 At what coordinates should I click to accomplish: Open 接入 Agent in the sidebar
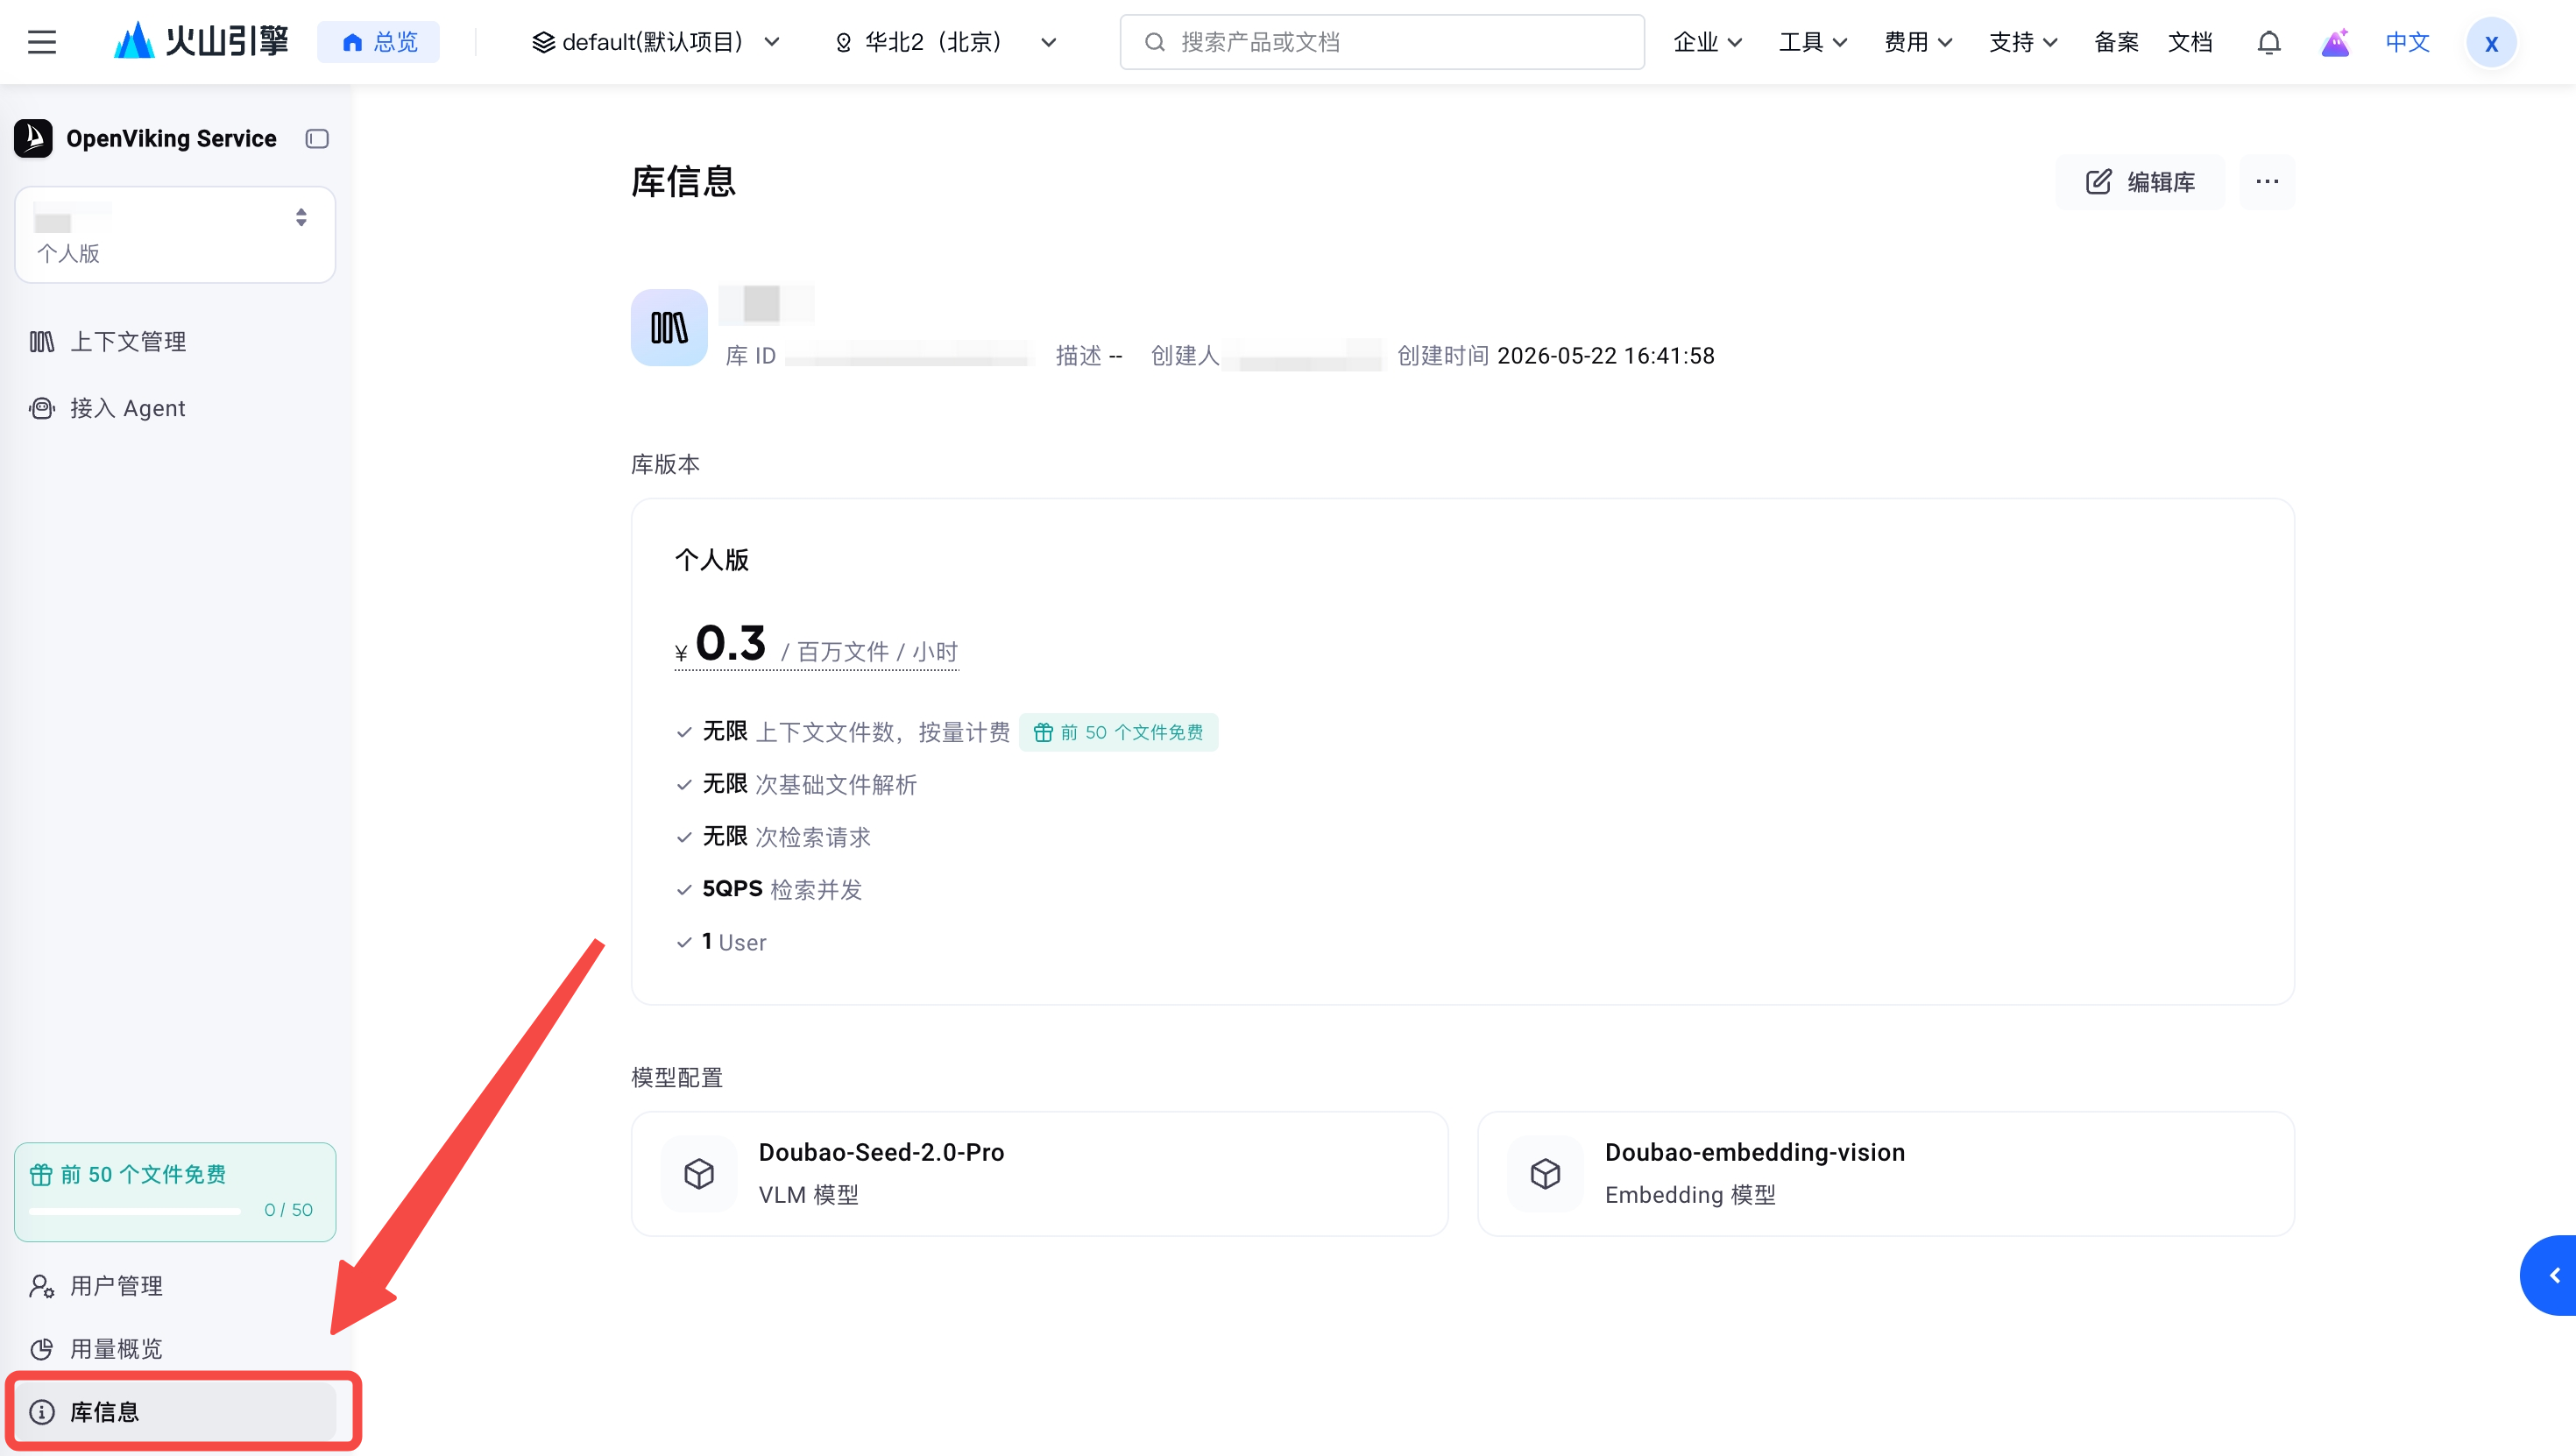[x=175, y=408]
